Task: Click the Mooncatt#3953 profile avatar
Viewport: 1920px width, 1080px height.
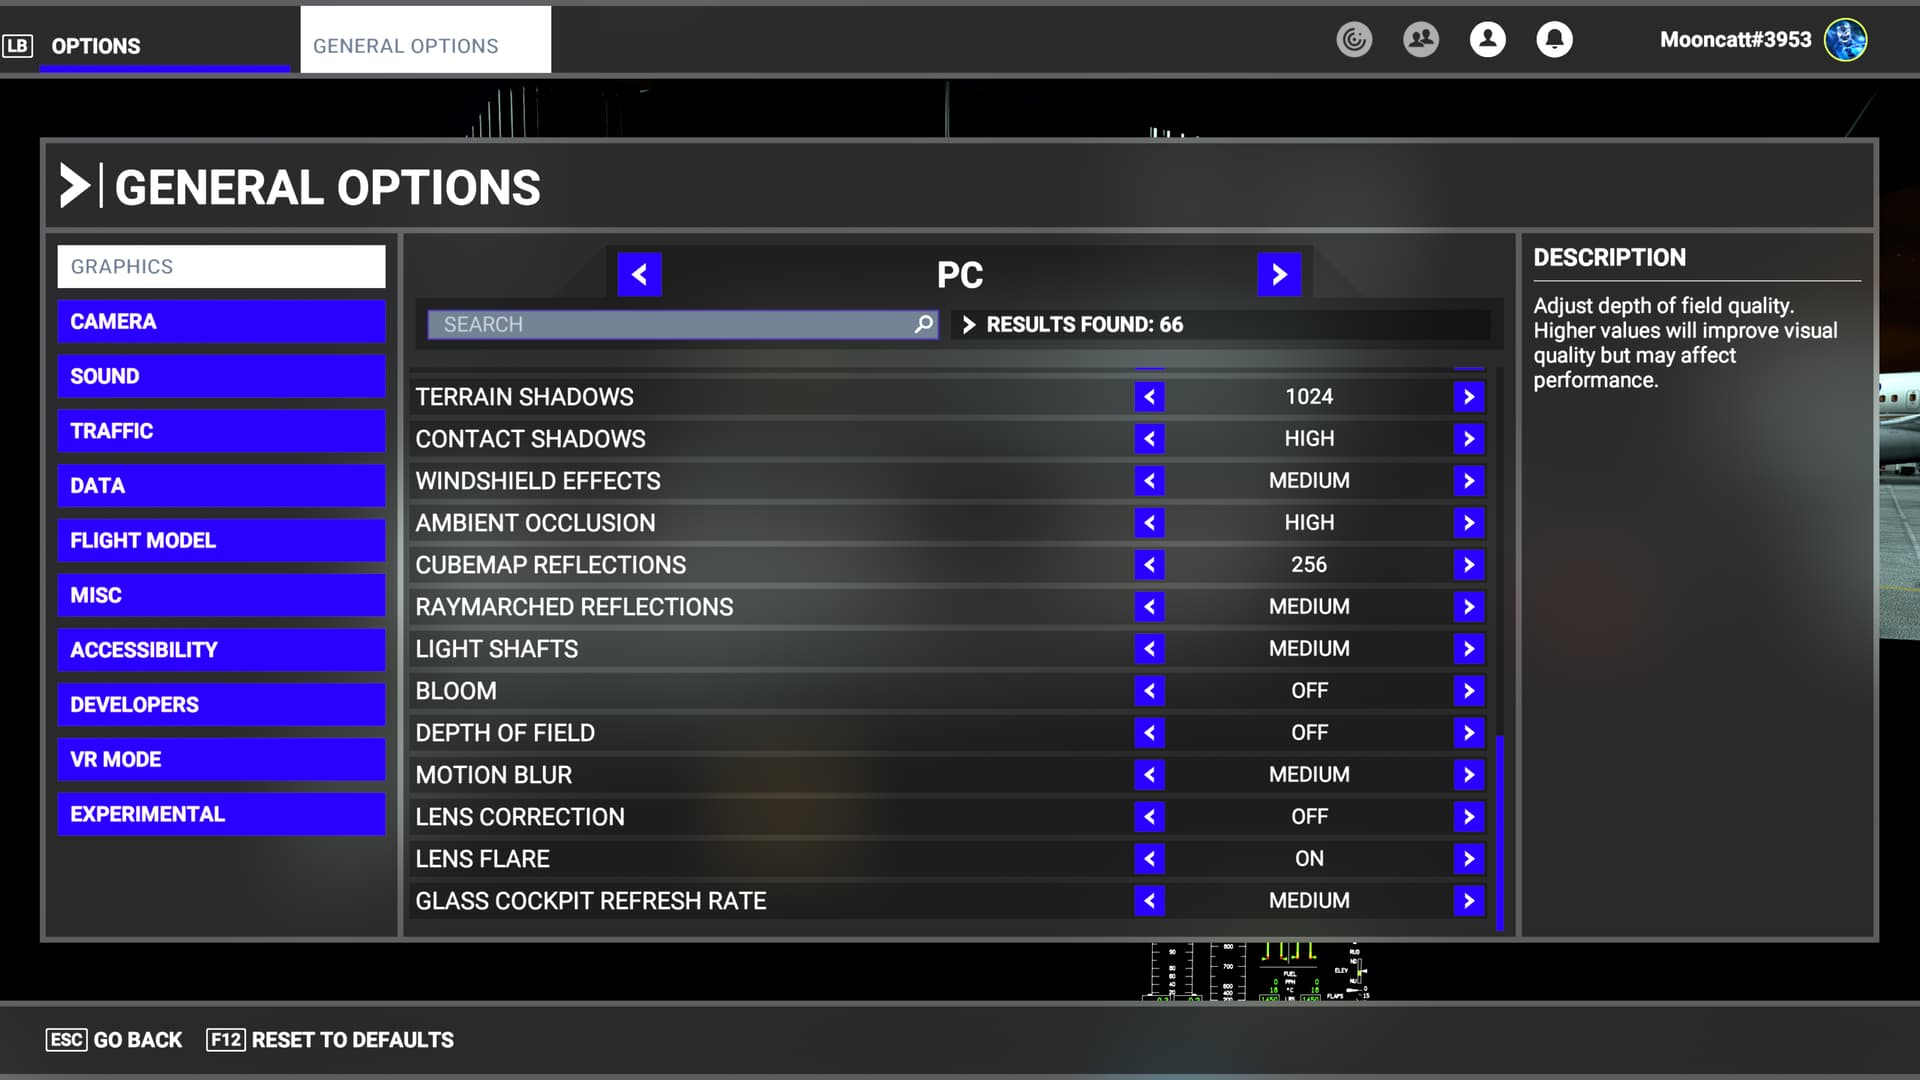Action: tap(1845, 40)
